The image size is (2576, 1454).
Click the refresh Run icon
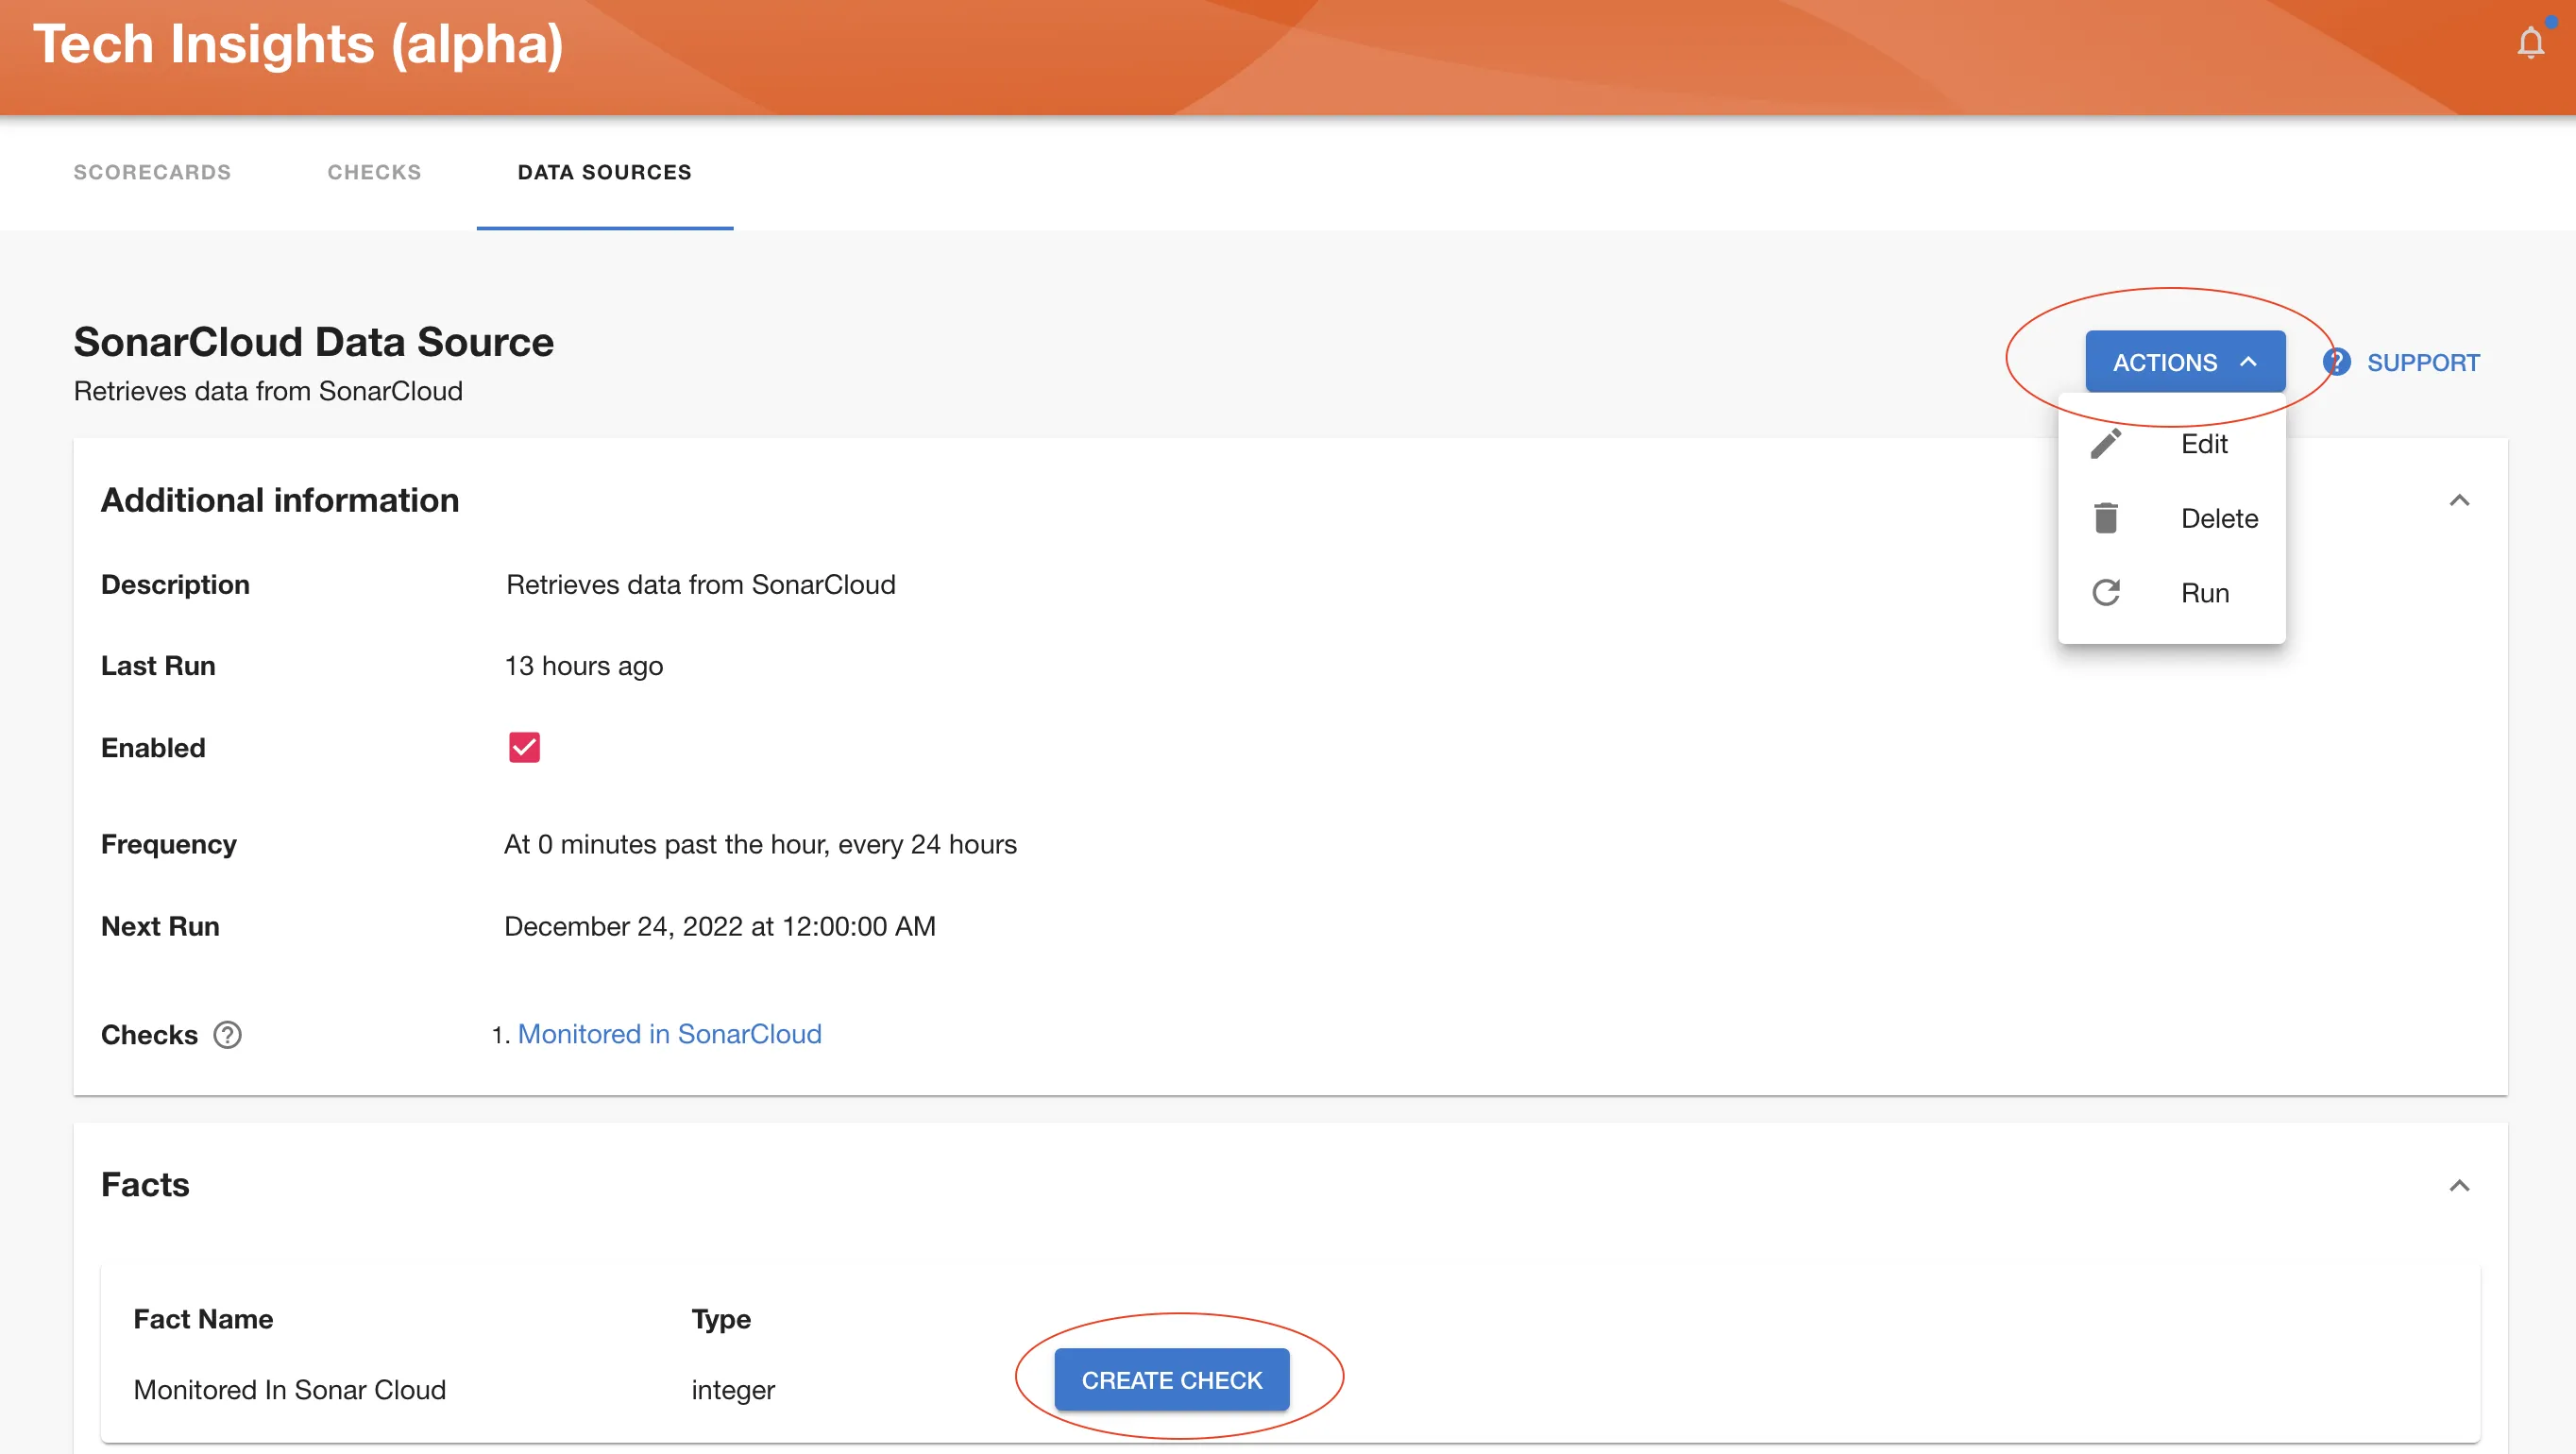point(2106,593)
